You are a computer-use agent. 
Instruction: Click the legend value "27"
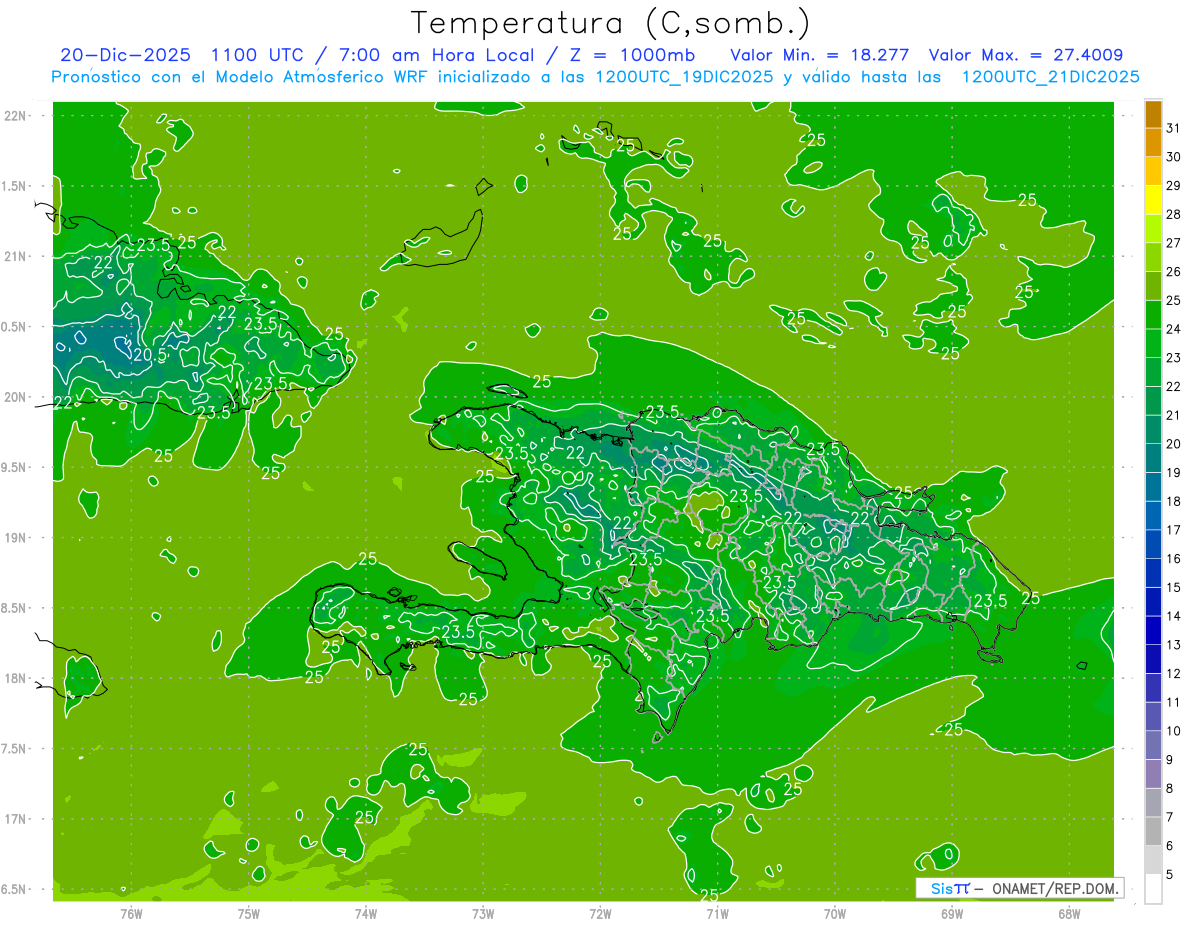point(1174,243)
